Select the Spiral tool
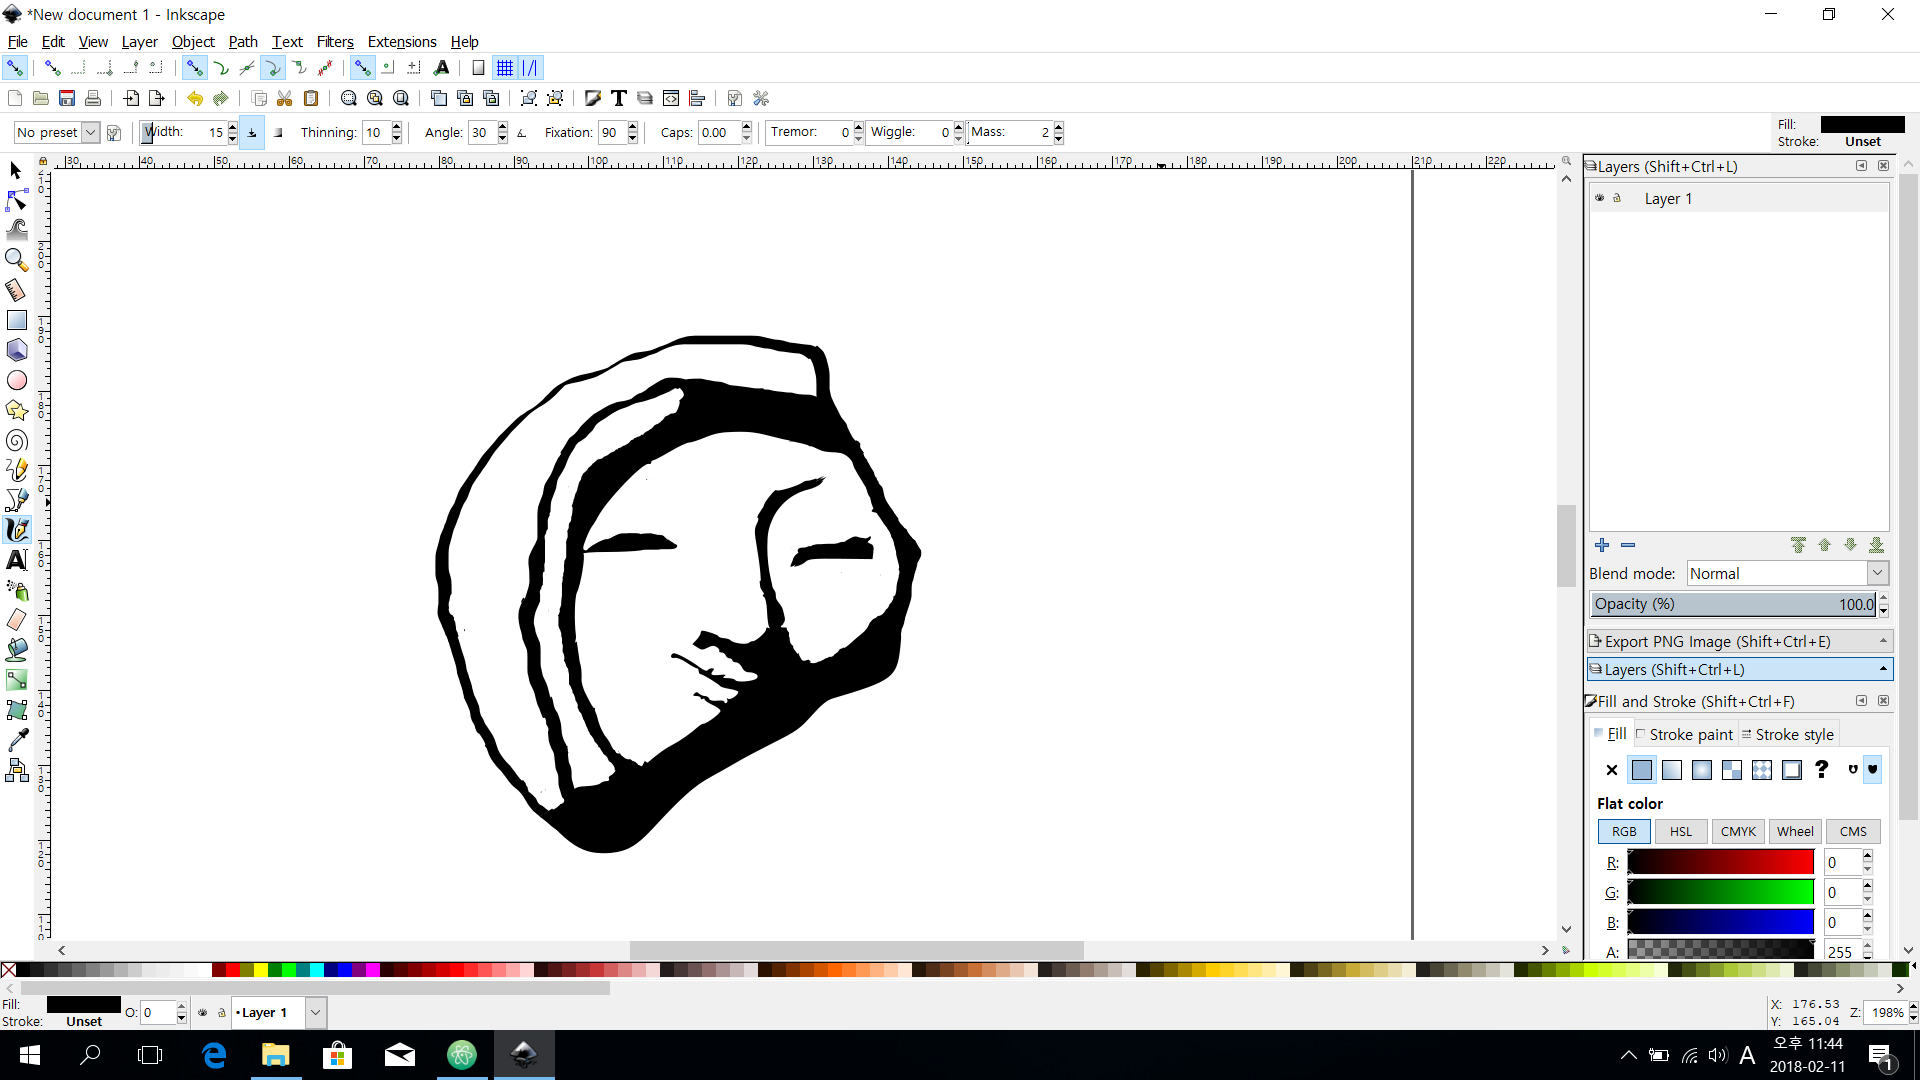 coord(16,440)
